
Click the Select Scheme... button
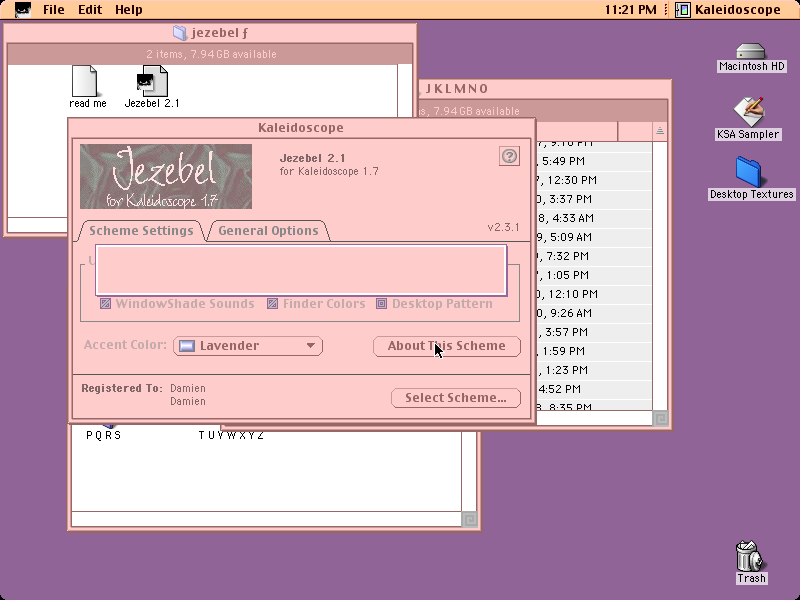pos(456,398)
